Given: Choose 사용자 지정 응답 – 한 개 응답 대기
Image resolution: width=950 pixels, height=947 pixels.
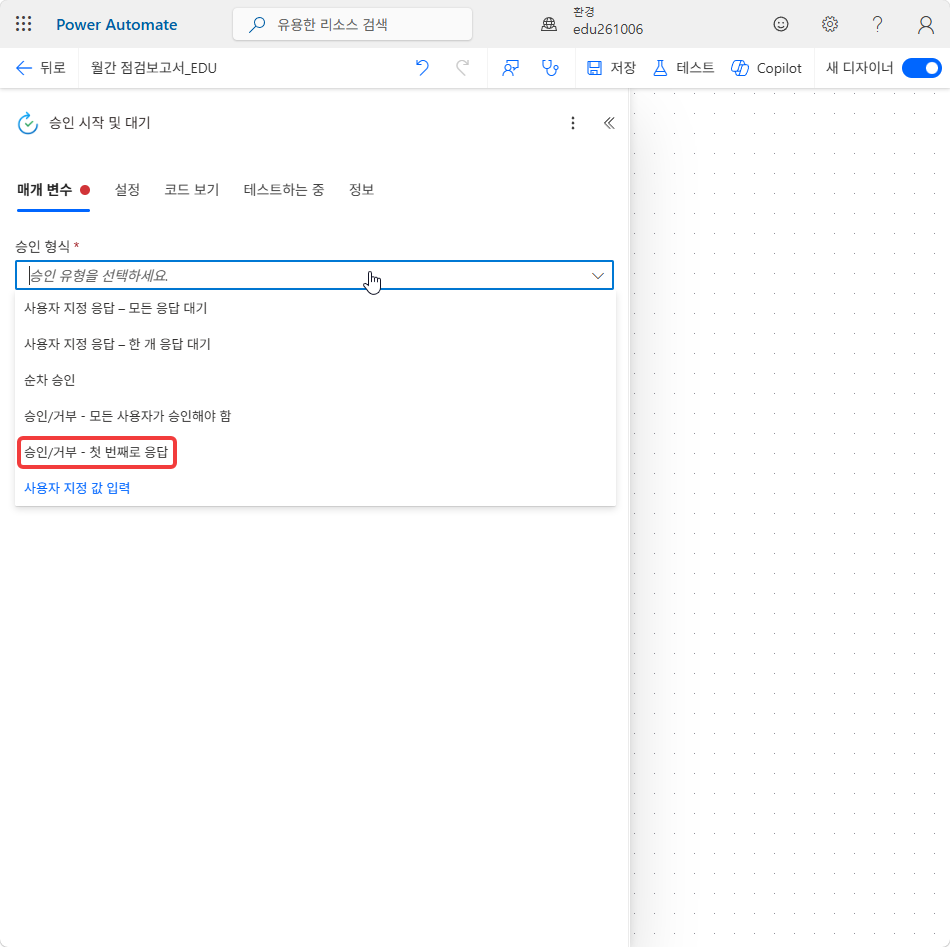Looking at the screenshot, I should click(x=315, y=344).
